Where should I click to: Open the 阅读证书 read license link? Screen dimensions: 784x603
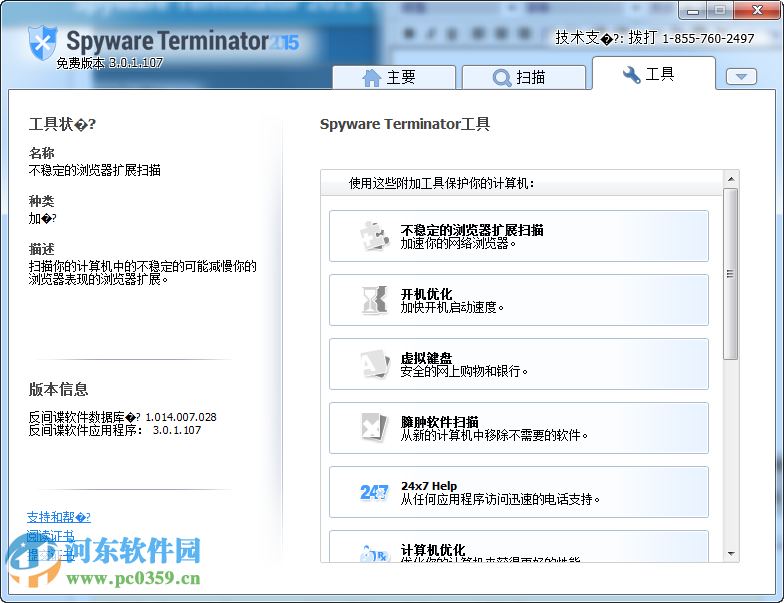[50, 536]
